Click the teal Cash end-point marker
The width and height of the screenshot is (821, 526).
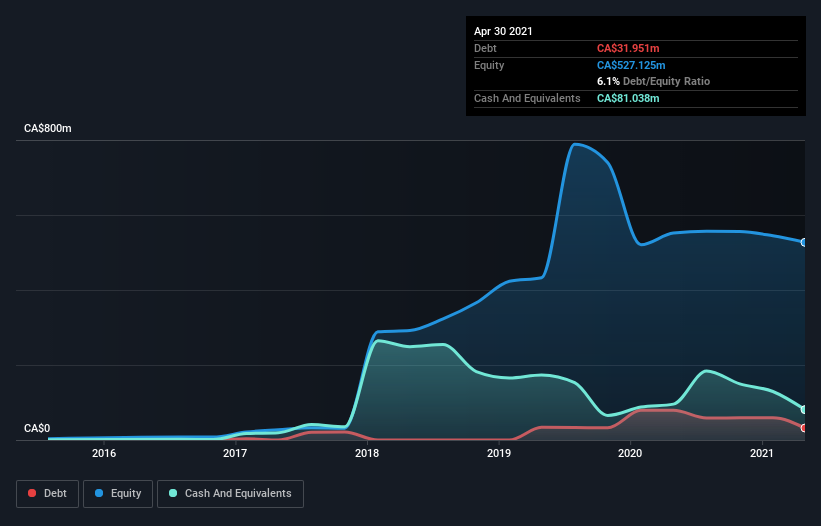click(x=804, y=409)
